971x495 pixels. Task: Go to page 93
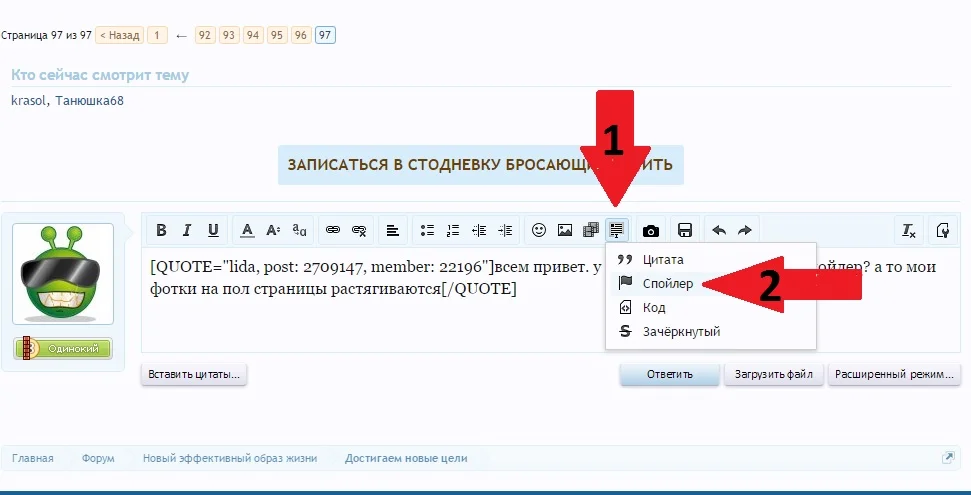229,35
